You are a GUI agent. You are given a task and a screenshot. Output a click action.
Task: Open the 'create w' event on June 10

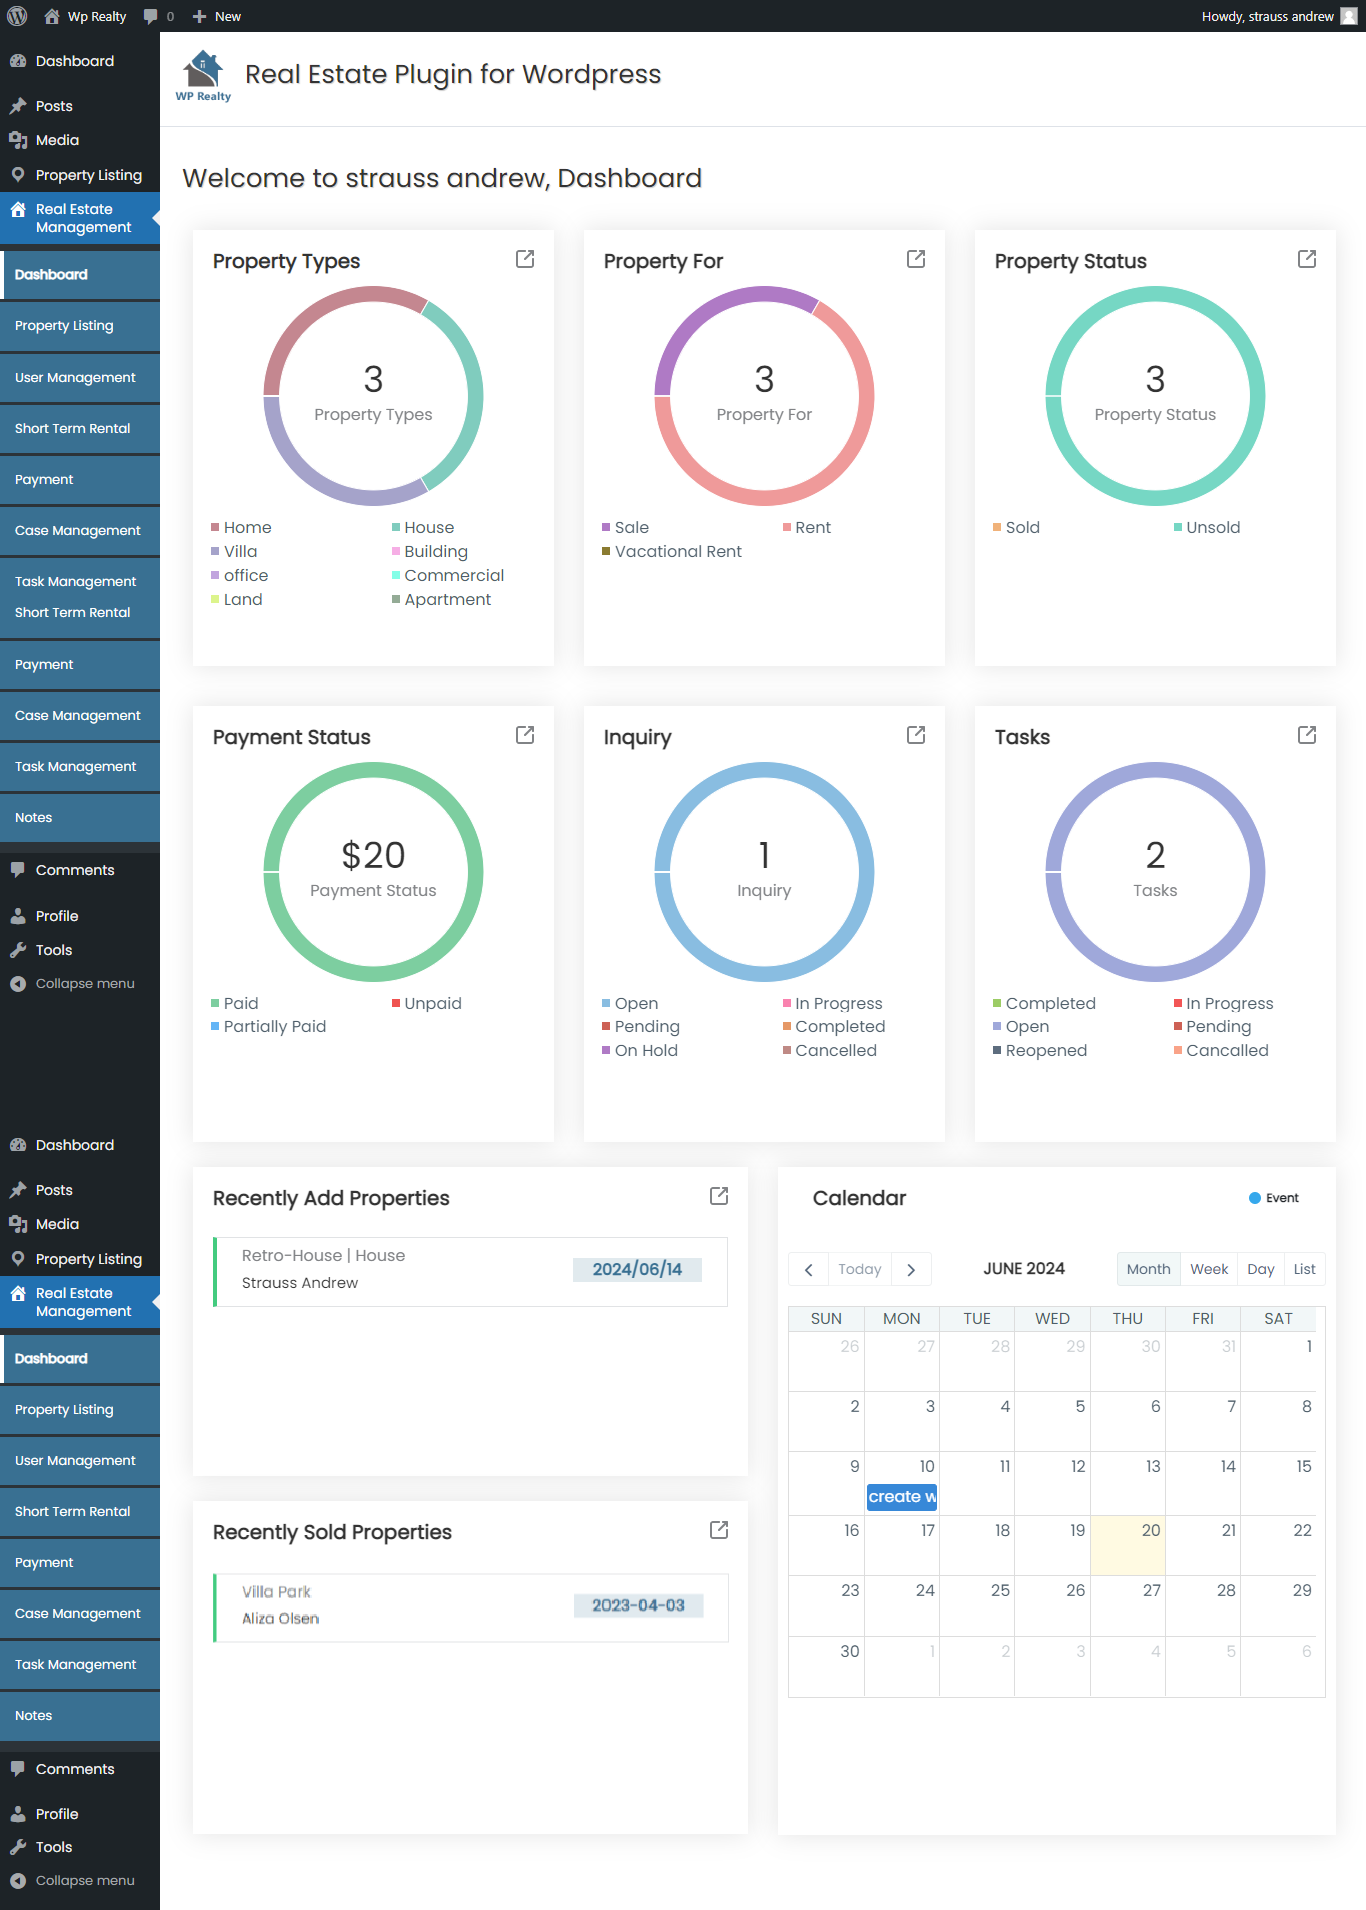(x=902, y=1497)
